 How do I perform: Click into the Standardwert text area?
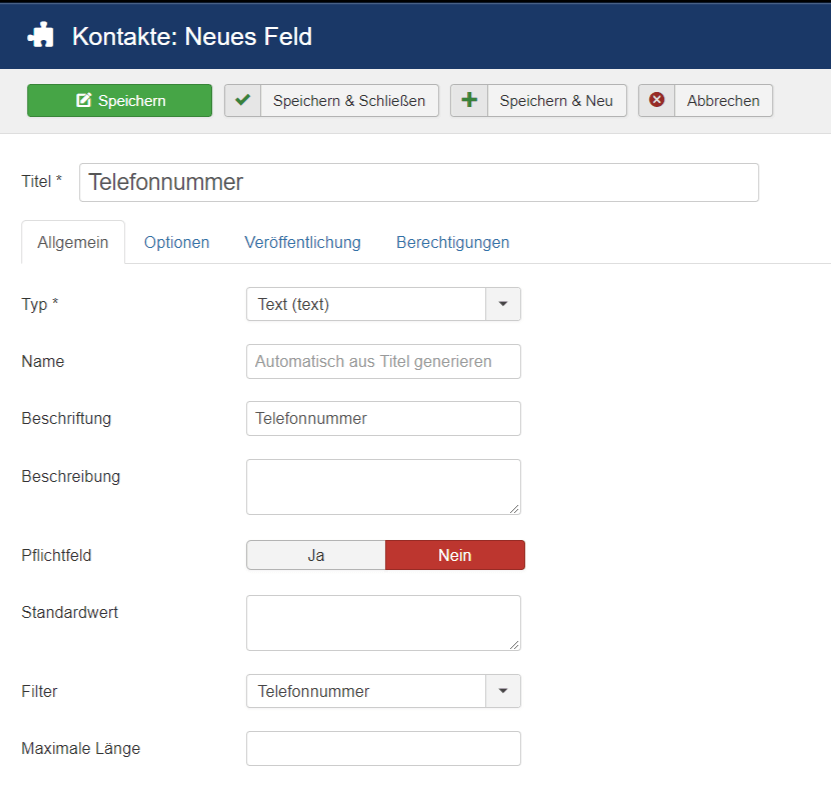point(383,623)
